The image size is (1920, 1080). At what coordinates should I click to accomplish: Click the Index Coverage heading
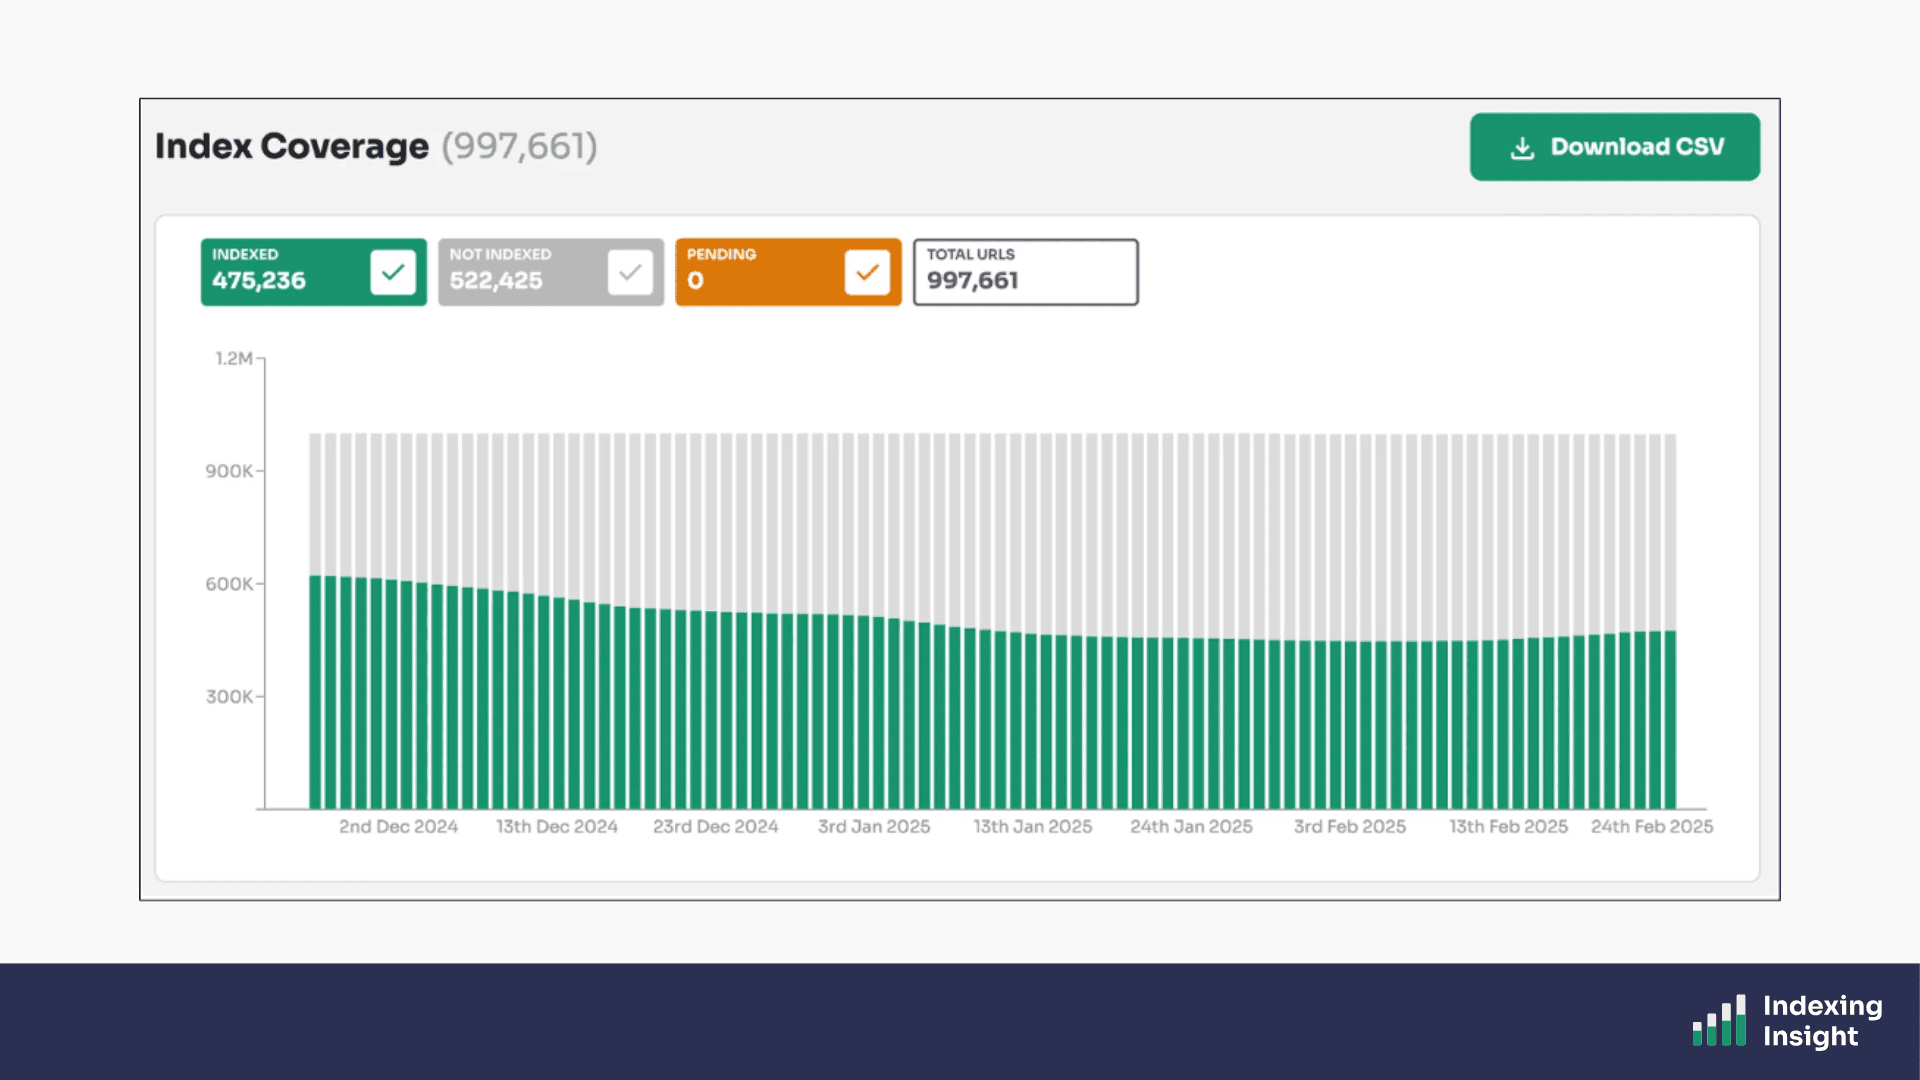[291, 146]
